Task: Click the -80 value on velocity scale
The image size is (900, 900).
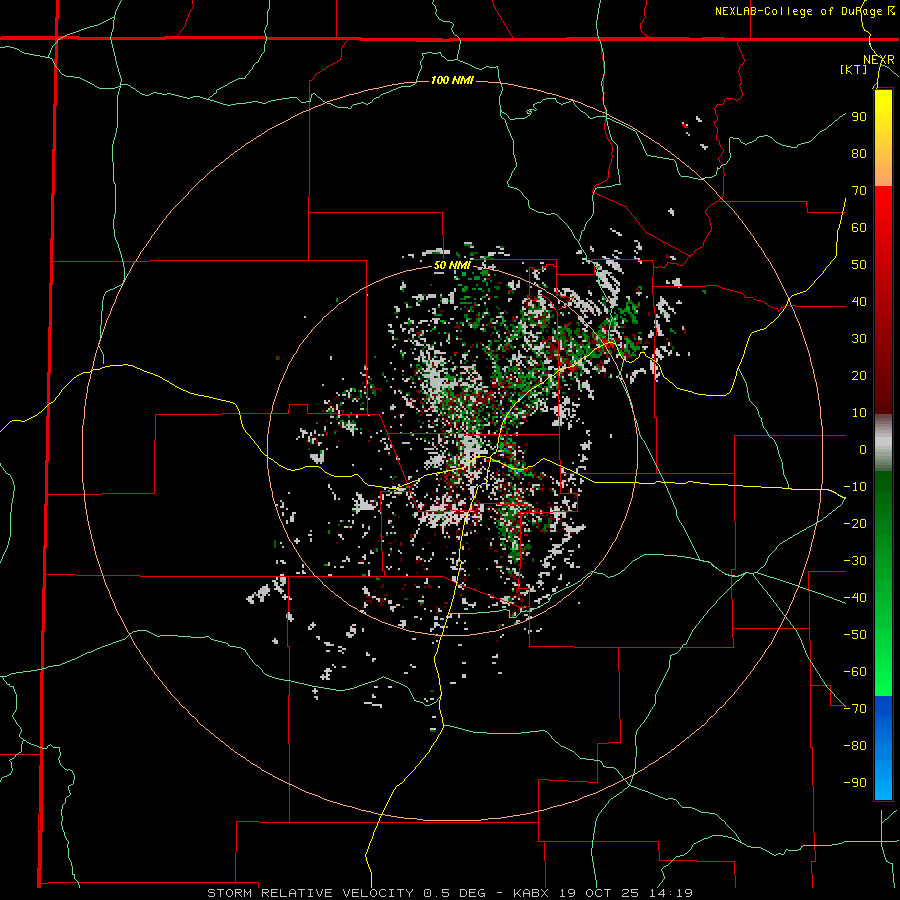Action: pos(855,746)
